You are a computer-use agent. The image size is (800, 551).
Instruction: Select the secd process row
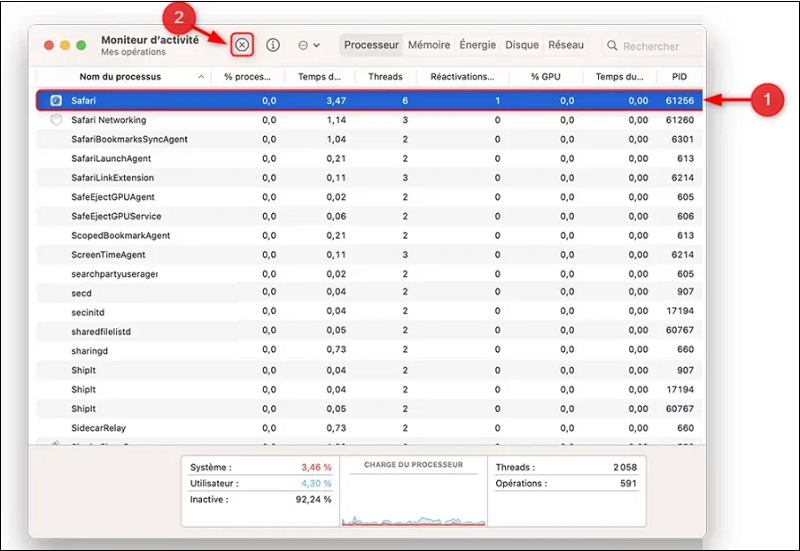click(369, 293)
